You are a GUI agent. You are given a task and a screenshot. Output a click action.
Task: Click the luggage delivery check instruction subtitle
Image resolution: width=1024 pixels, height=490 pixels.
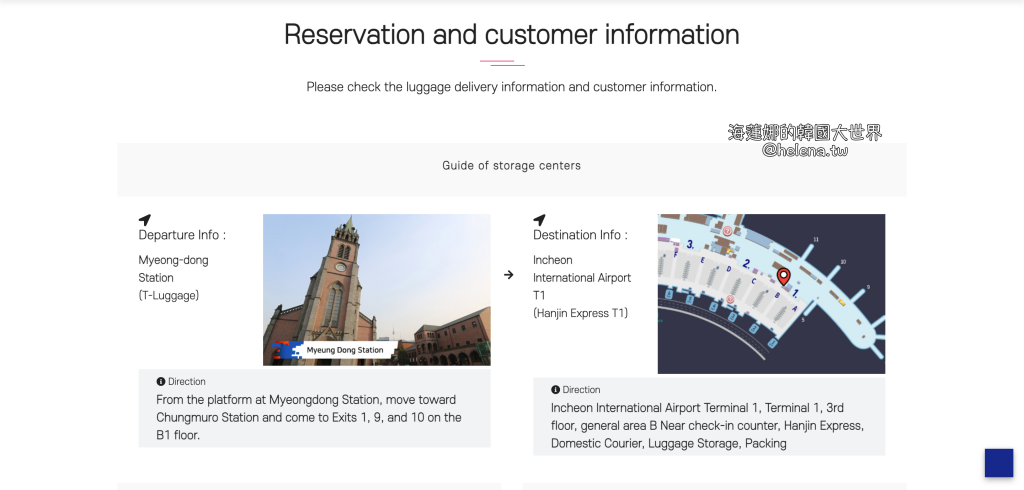click(x=511, y=87)
